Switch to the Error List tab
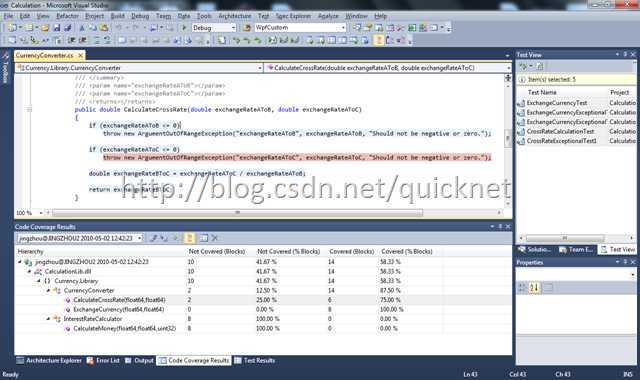 103,360
